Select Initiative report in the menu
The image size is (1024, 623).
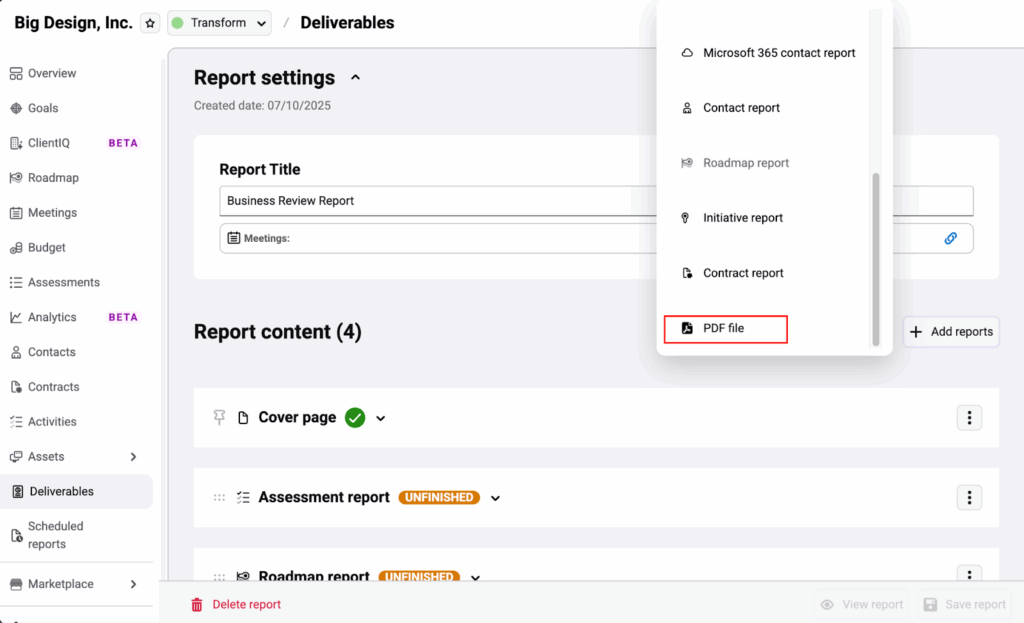click(742, 218)
